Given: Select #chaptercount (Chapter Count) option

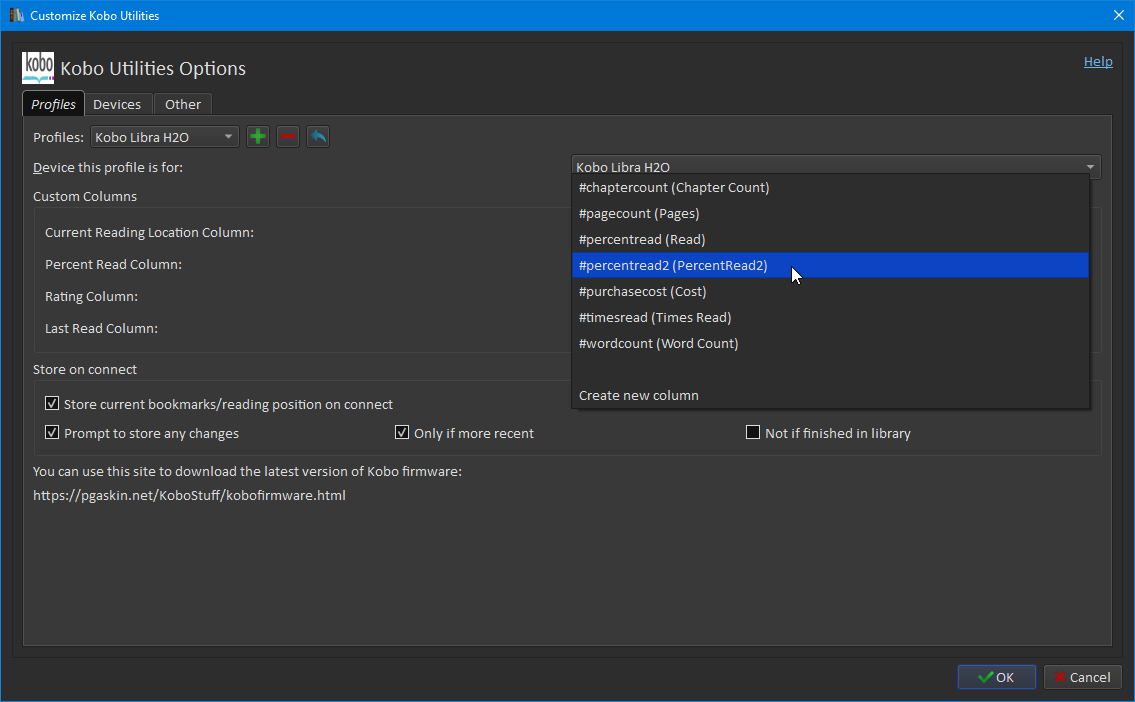Looking at the screenshot, I should (830, 187).
